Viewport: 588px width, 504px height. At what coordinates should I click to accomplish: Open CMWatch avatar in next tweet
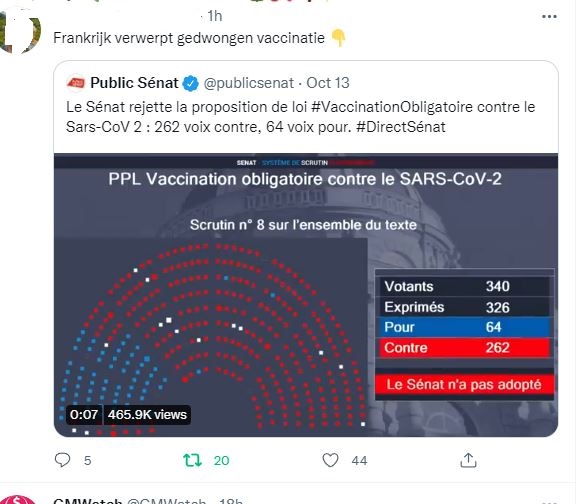pos(19,500)
